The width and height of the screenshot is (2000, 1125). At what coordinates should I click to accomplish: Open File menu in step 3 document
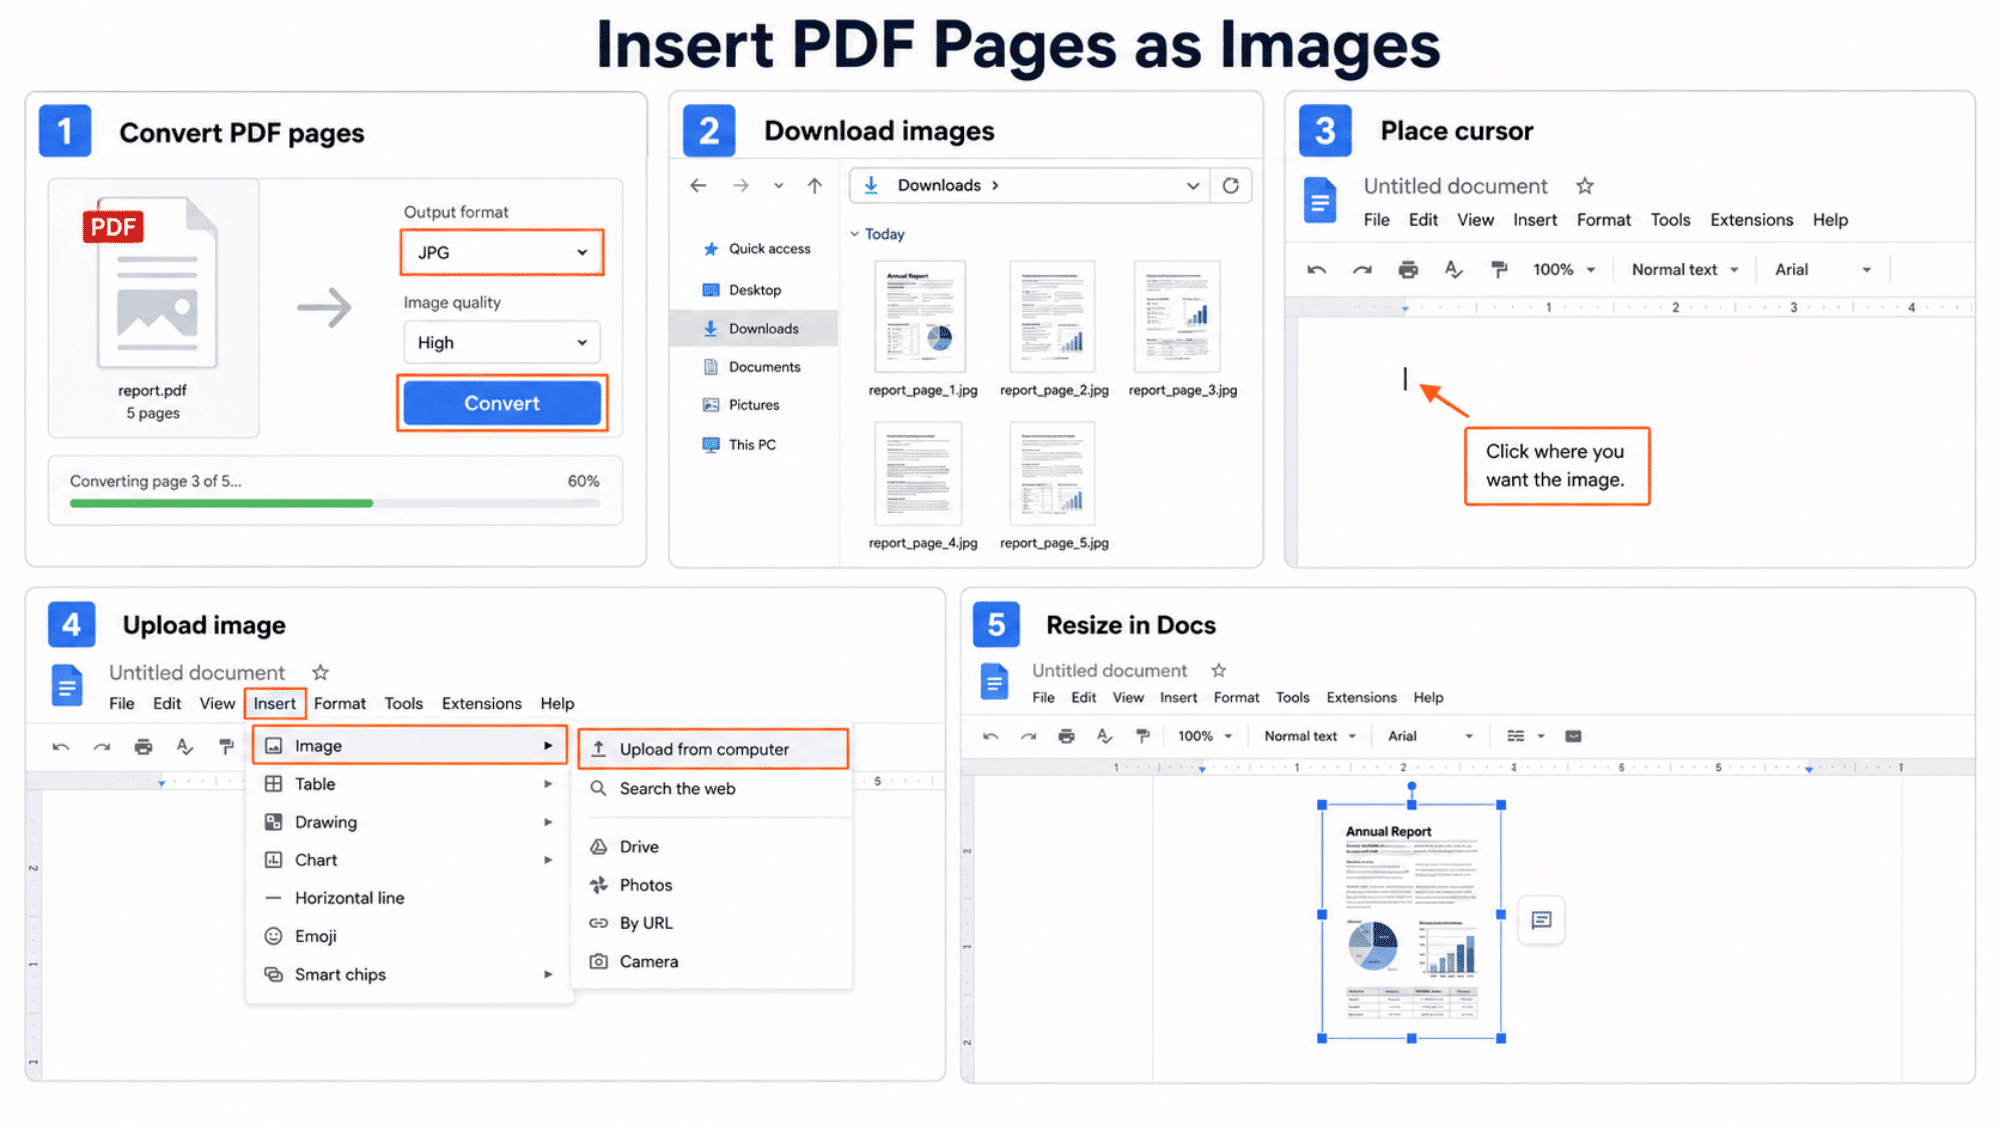[x=1376, y=220]
